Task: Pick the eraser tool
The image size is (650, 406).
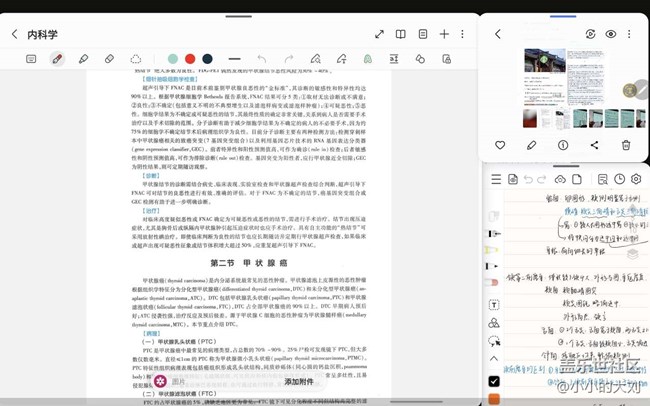Action: click(109, 59)
